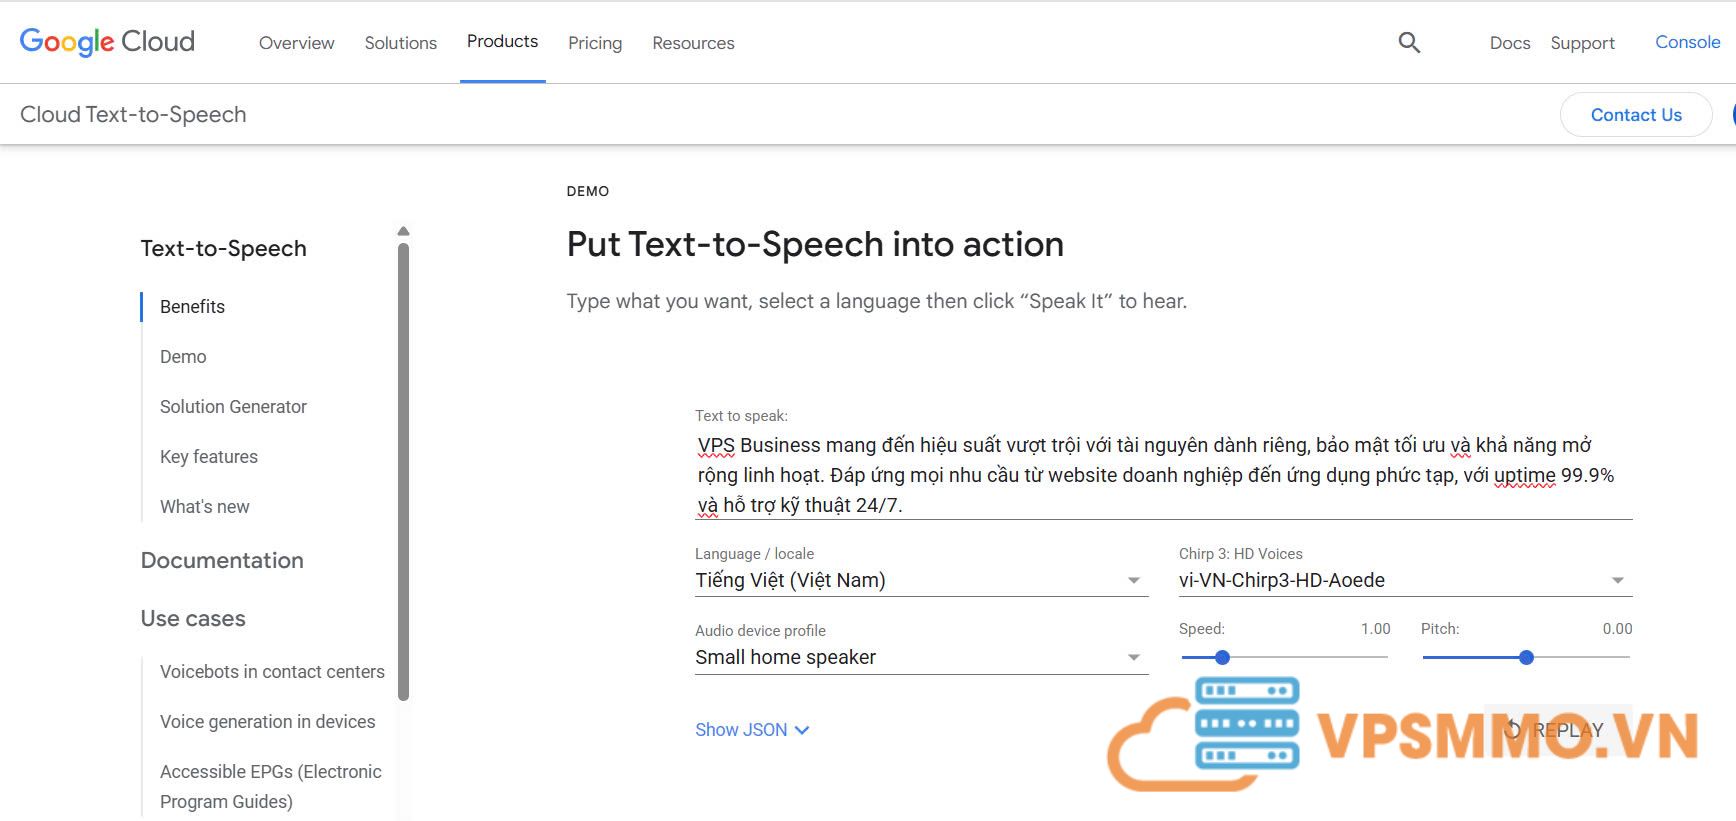The width and height of the screenshot is (1736, 821).
Task: Click the Replay button
Action: (1556, 730)
